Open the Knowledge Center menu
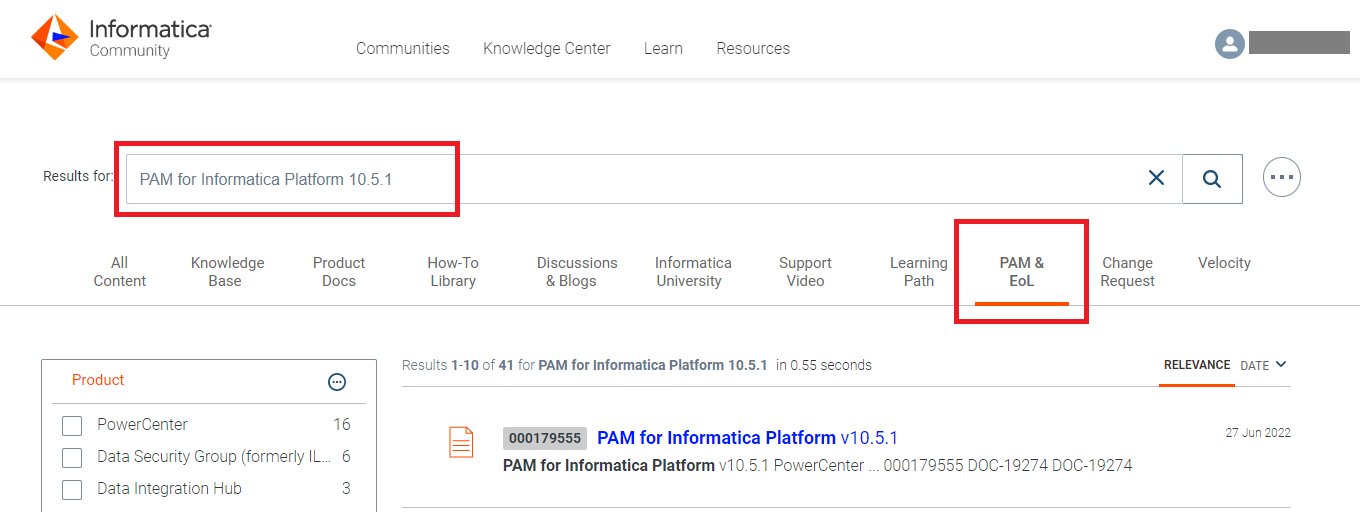Viewport: 1360px width, 512px height. coord(547,48)
